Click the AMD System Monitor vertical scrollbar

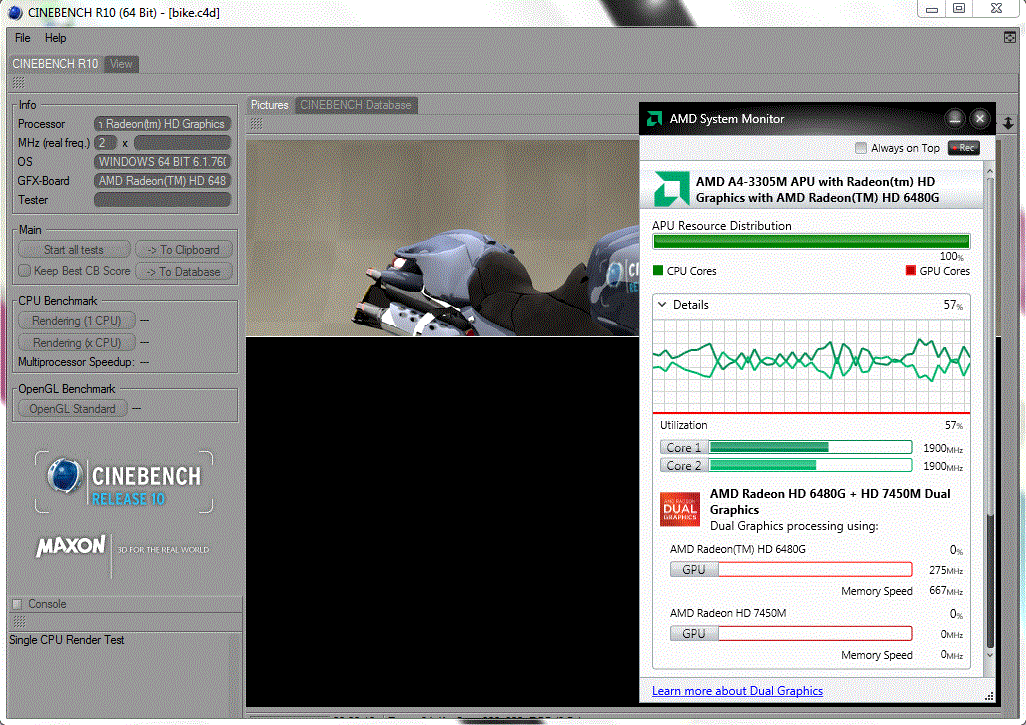pyautogui.click(x=989, y=412)
